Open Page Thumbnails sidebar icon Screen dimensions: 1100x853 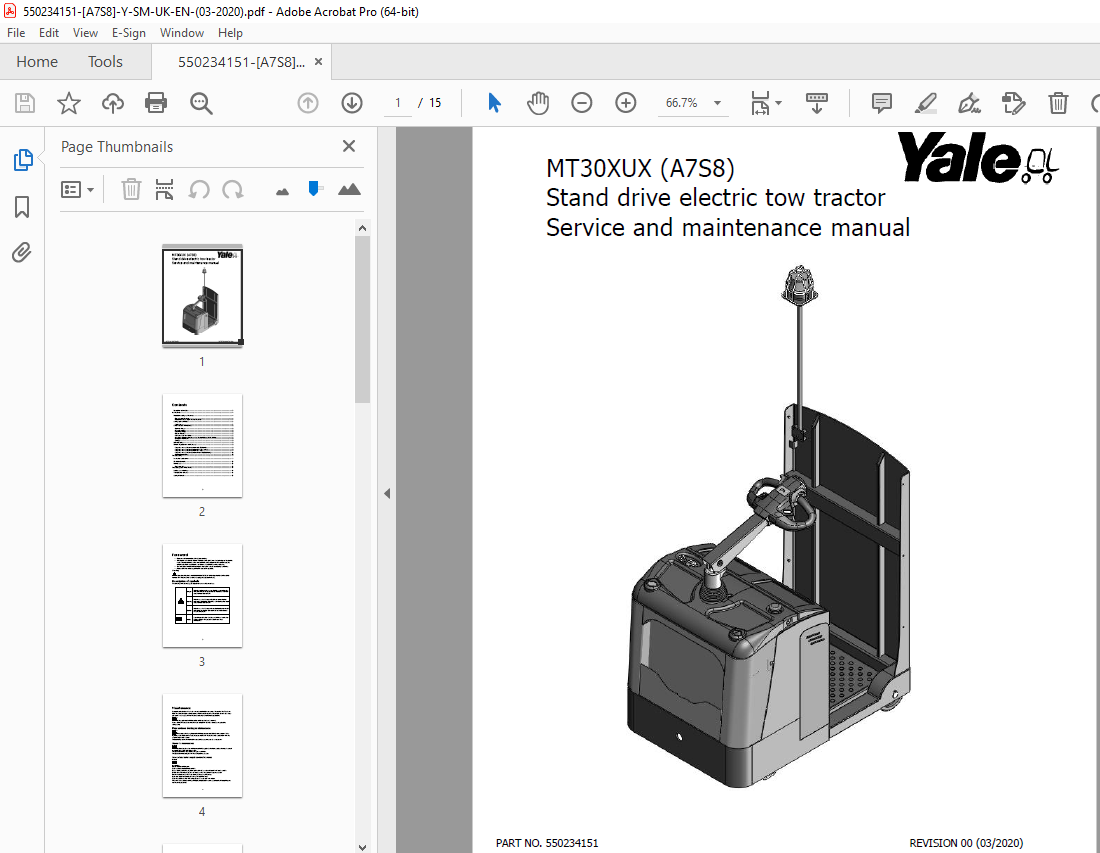coord(22,160)
